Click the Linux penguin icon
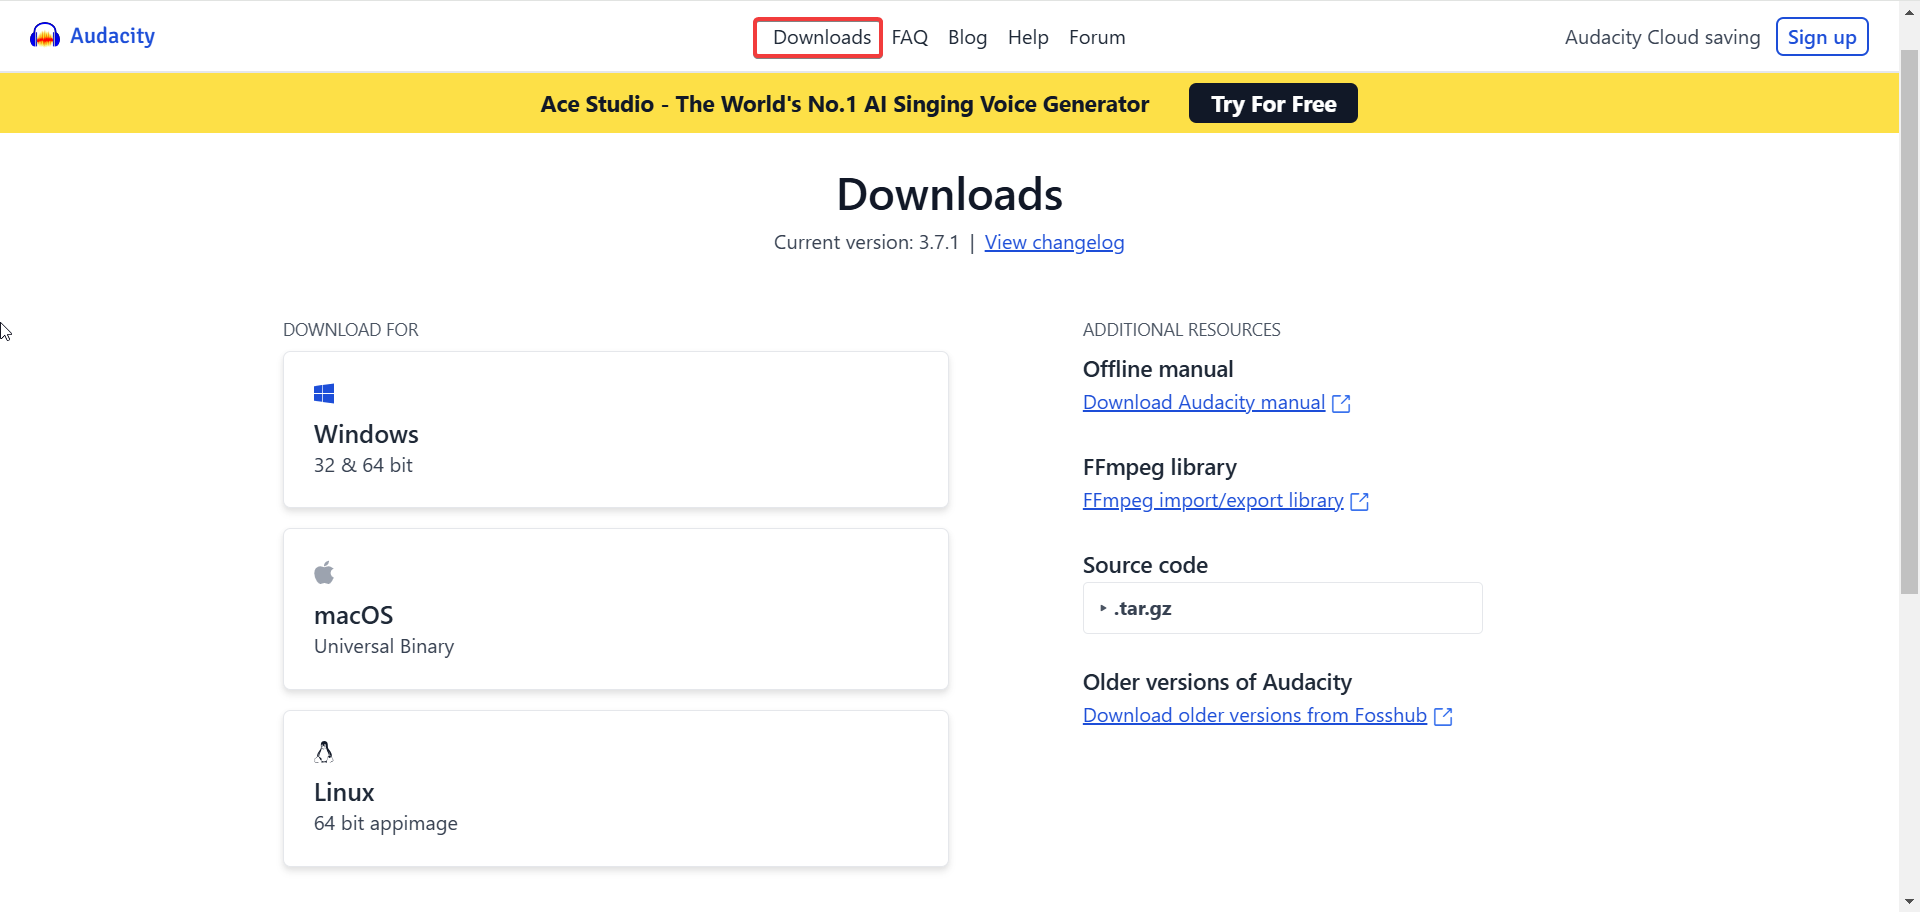This screenshot has height=912, width=1920. tap(324, 752)
